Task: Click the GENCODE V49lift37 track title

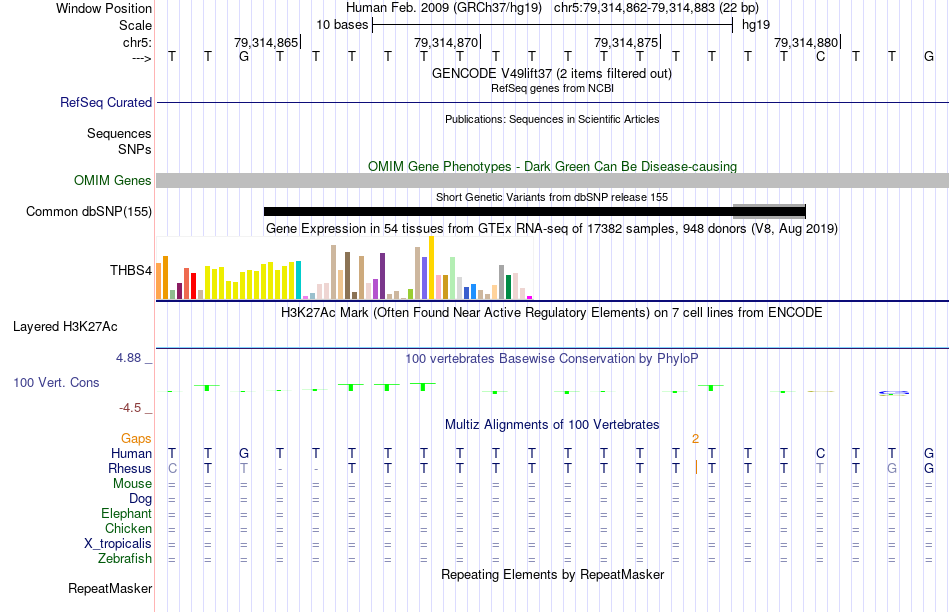Action: click(x=552, y=73)
